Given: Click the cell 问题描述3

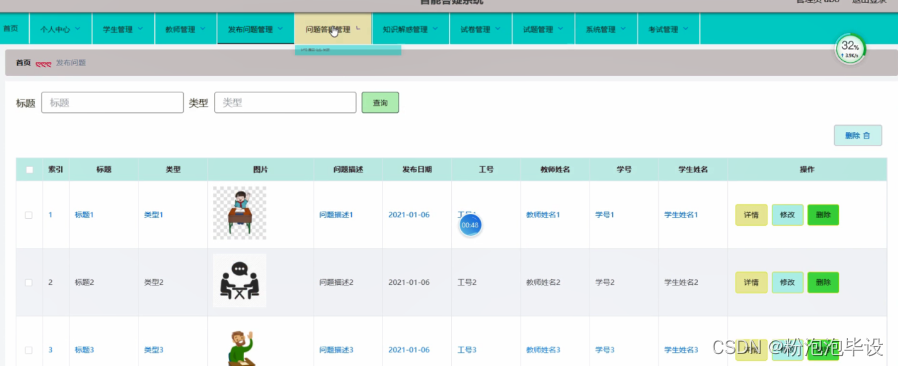Looking at the screenshot, I should [337, 350].
